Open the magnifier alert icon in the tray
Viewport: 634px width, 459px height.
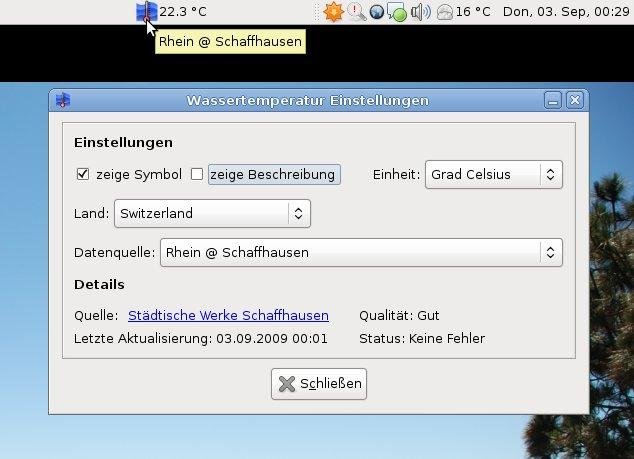tap(357, 12)
